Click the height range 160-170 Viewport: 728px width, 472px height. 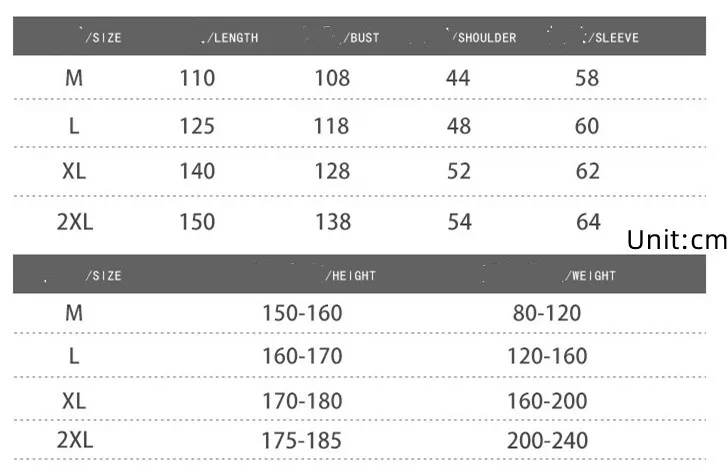302,356
